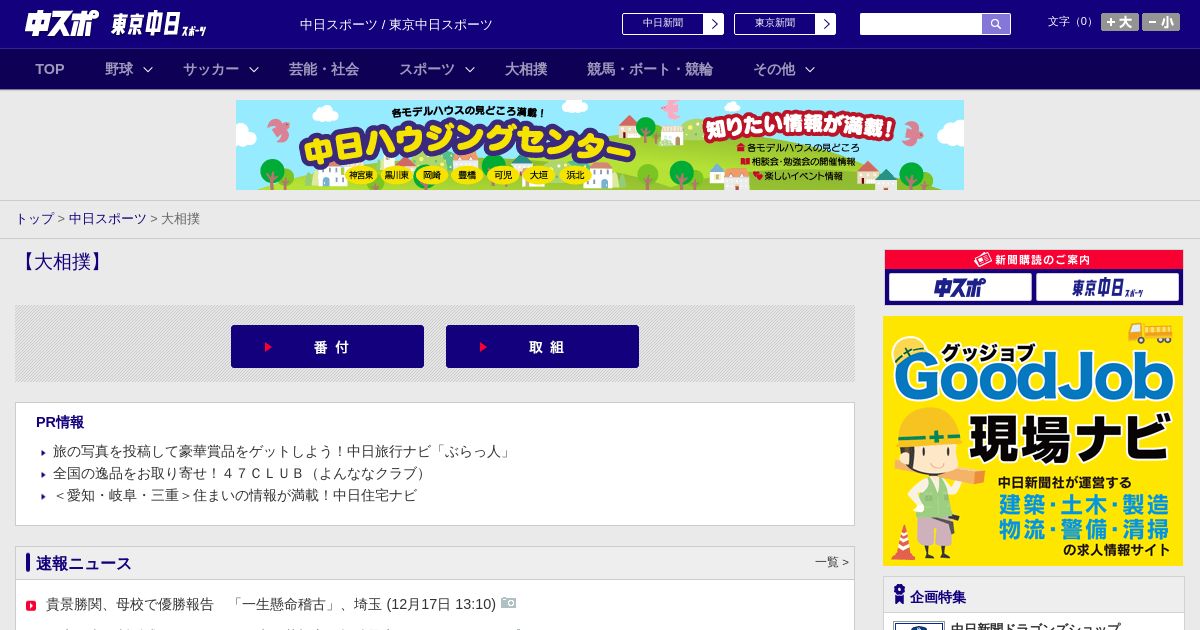
Task: Select the 大相撲 menu item
Action: click(x=526, y=69)
